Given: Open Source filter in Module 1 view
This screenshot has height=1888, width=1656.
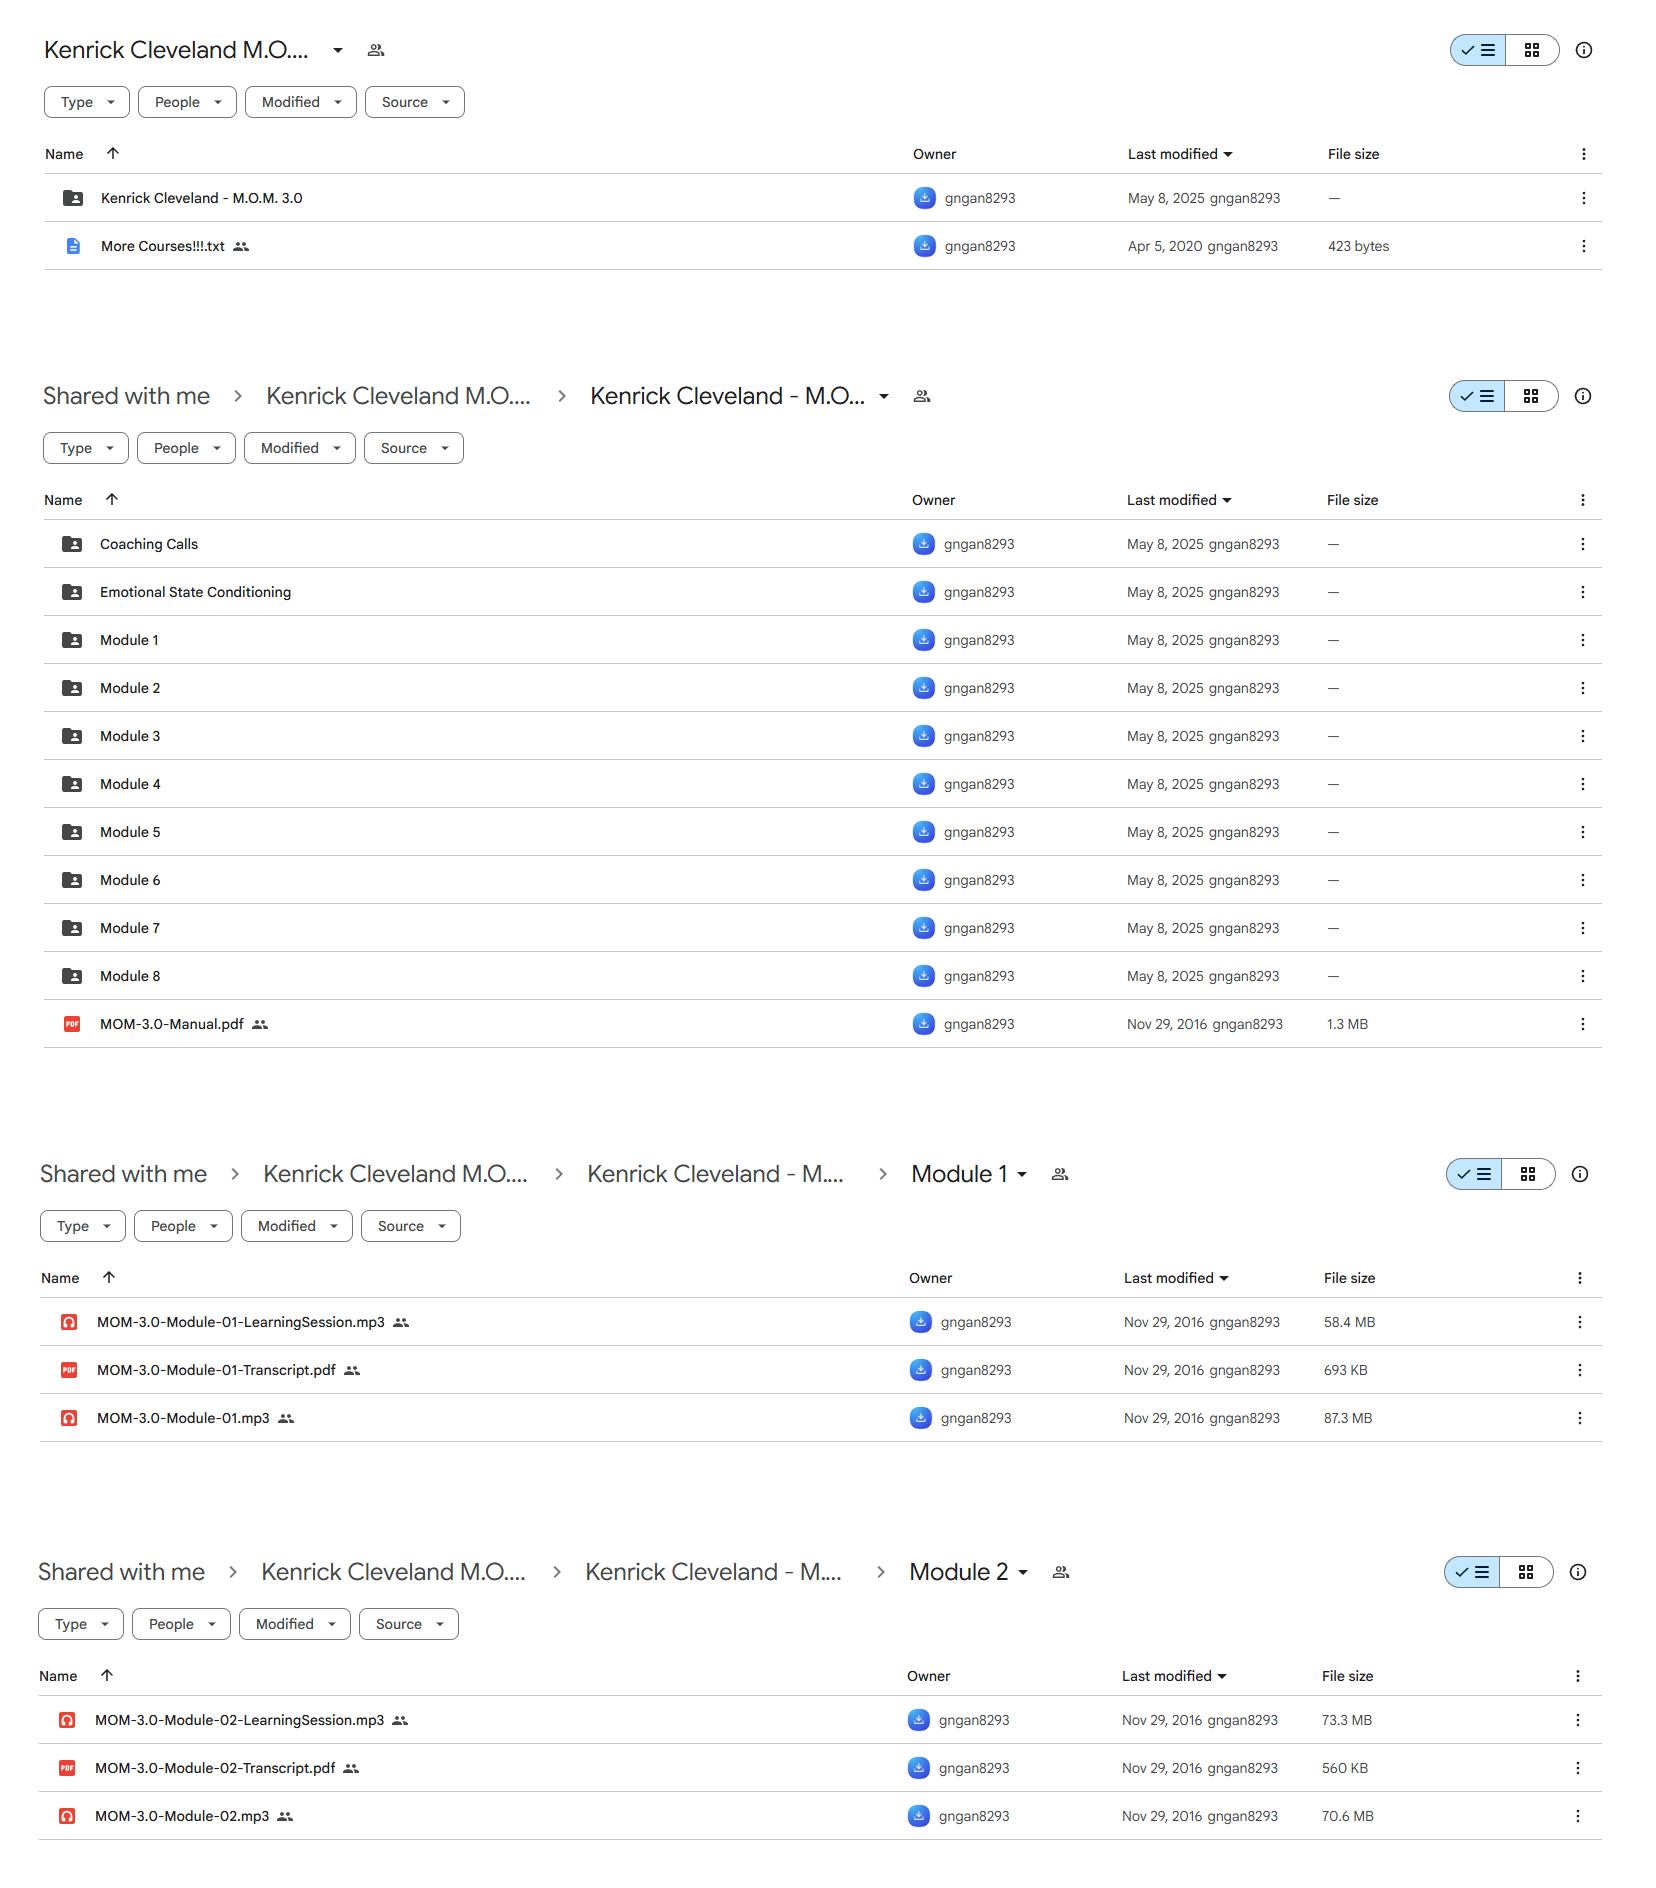Looking at the screenshot, I should point(410,1226).
